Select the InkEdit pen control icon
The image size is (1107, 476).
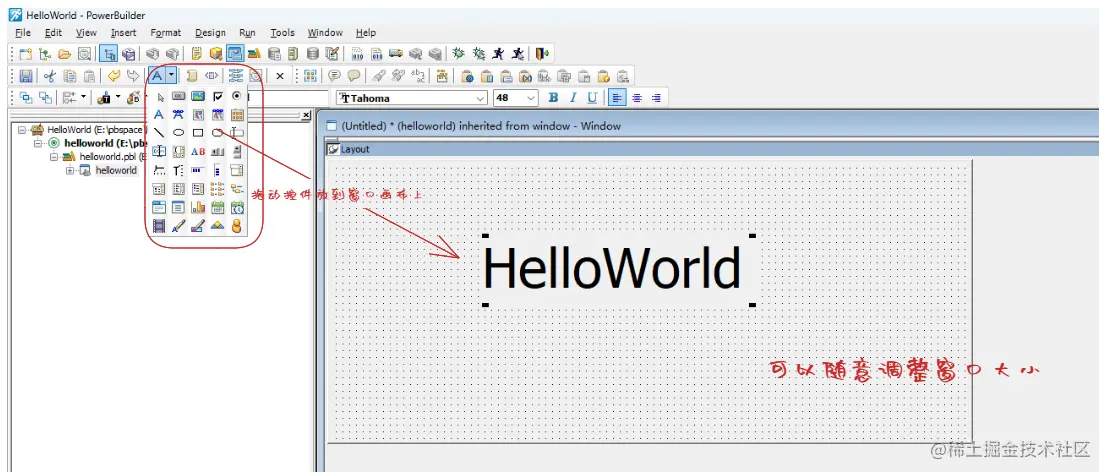(x=179, y=225)
